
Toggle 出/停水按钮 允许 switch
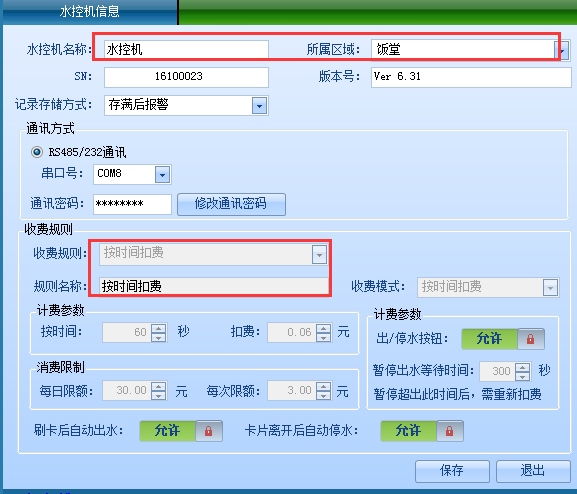[x=489, y=339]
